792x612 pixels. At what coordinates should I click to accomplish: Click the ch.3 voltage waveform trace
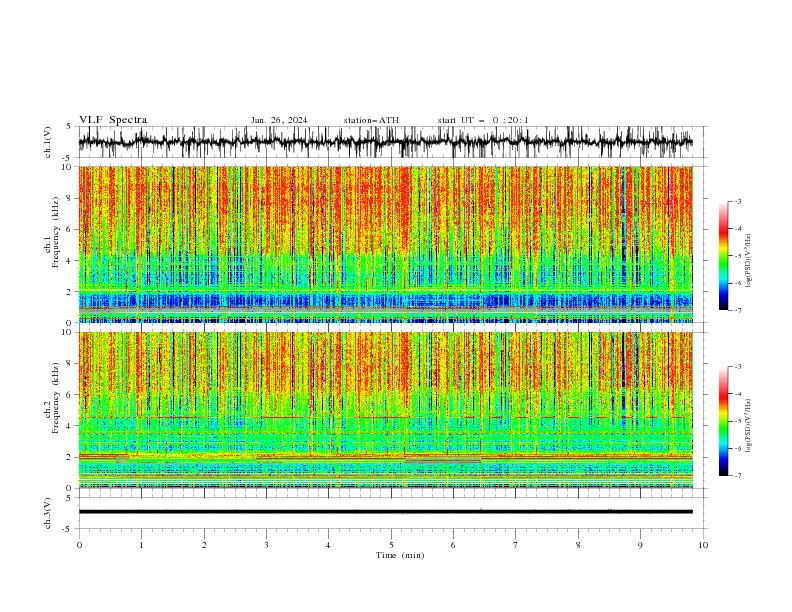pos(386,512)
